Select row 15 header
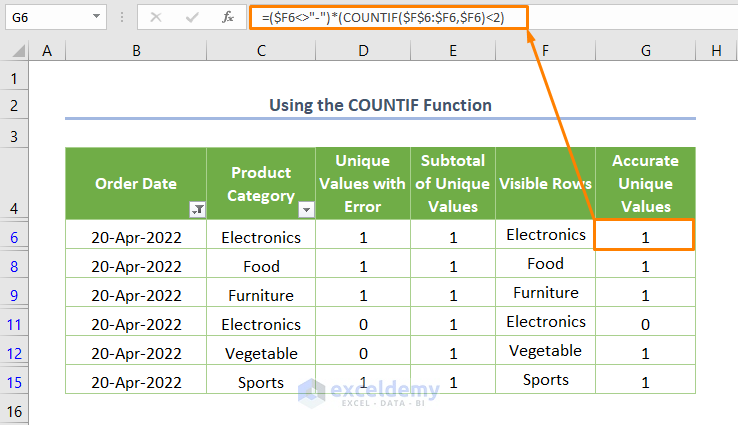This screenshot has width=738, height=425. pos(14,382)
